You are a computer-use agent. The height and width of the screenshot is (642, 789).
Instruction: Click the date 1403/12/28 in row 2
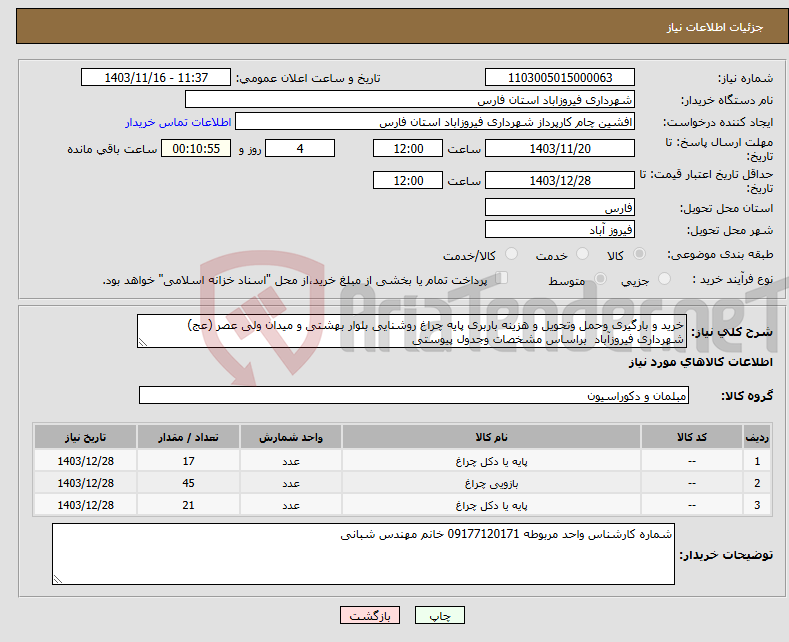coord(86,484)
